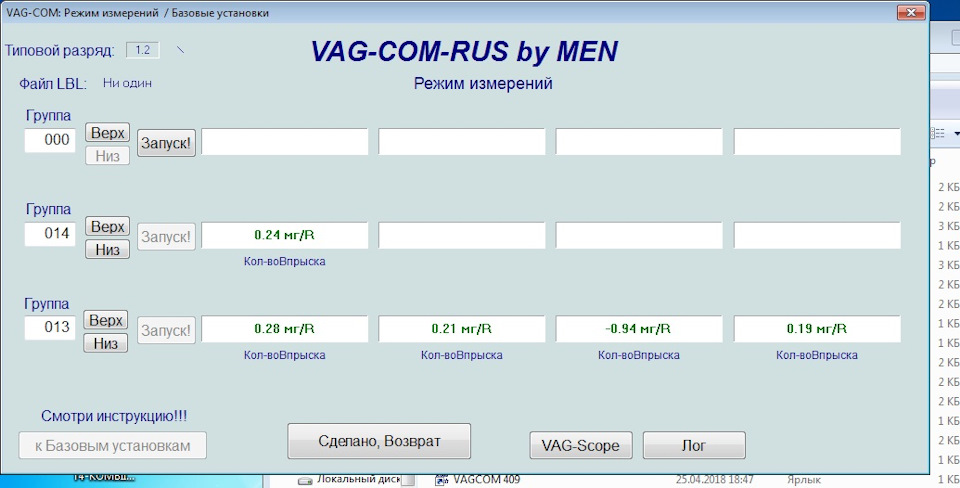Image resolution: width=960 pixels, height=488 pixels.
Task: Click the -0.94 мг/R value in group 013
Action: click(639, 329)
